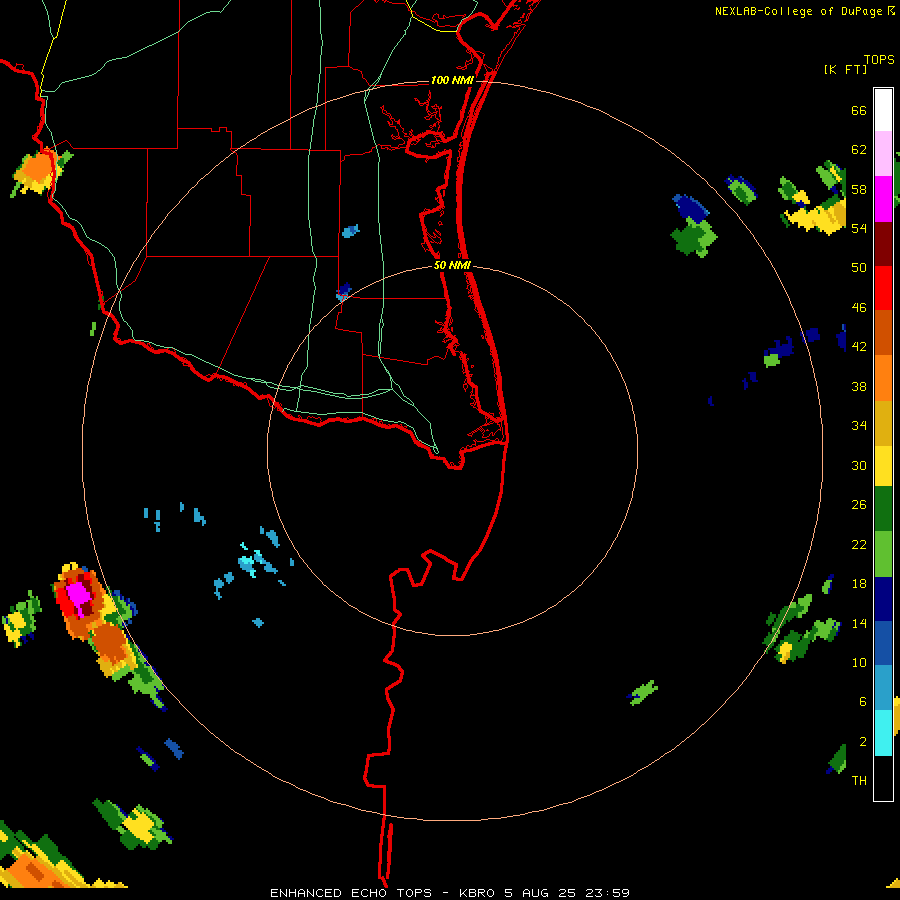Click the 50 NMI range ring label
Image resolution: width=900 pixels, height=900 pixels.
[x=452, y=265]
